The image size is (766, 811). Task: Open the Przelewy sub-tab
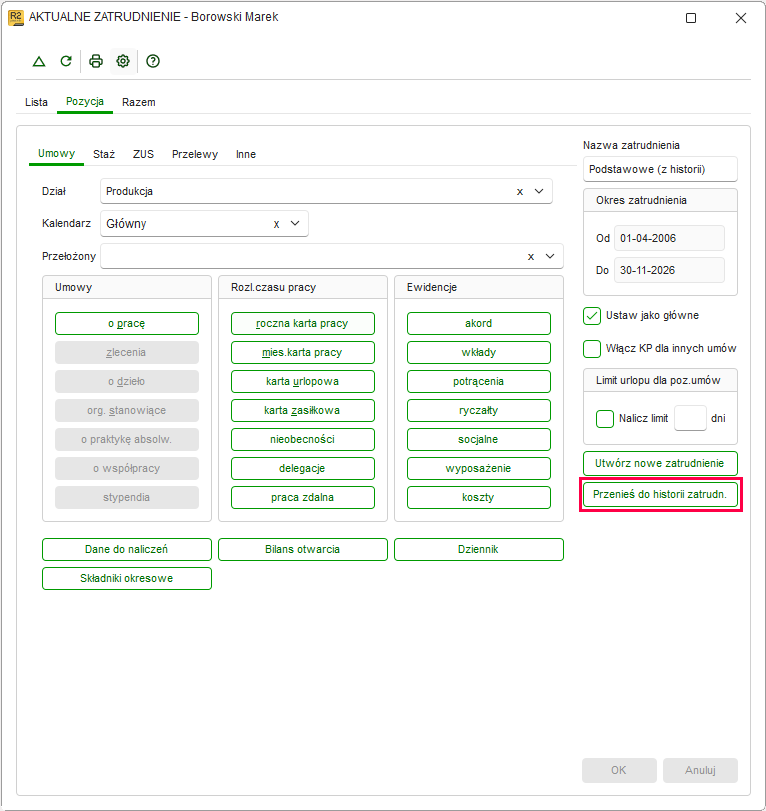195,154
